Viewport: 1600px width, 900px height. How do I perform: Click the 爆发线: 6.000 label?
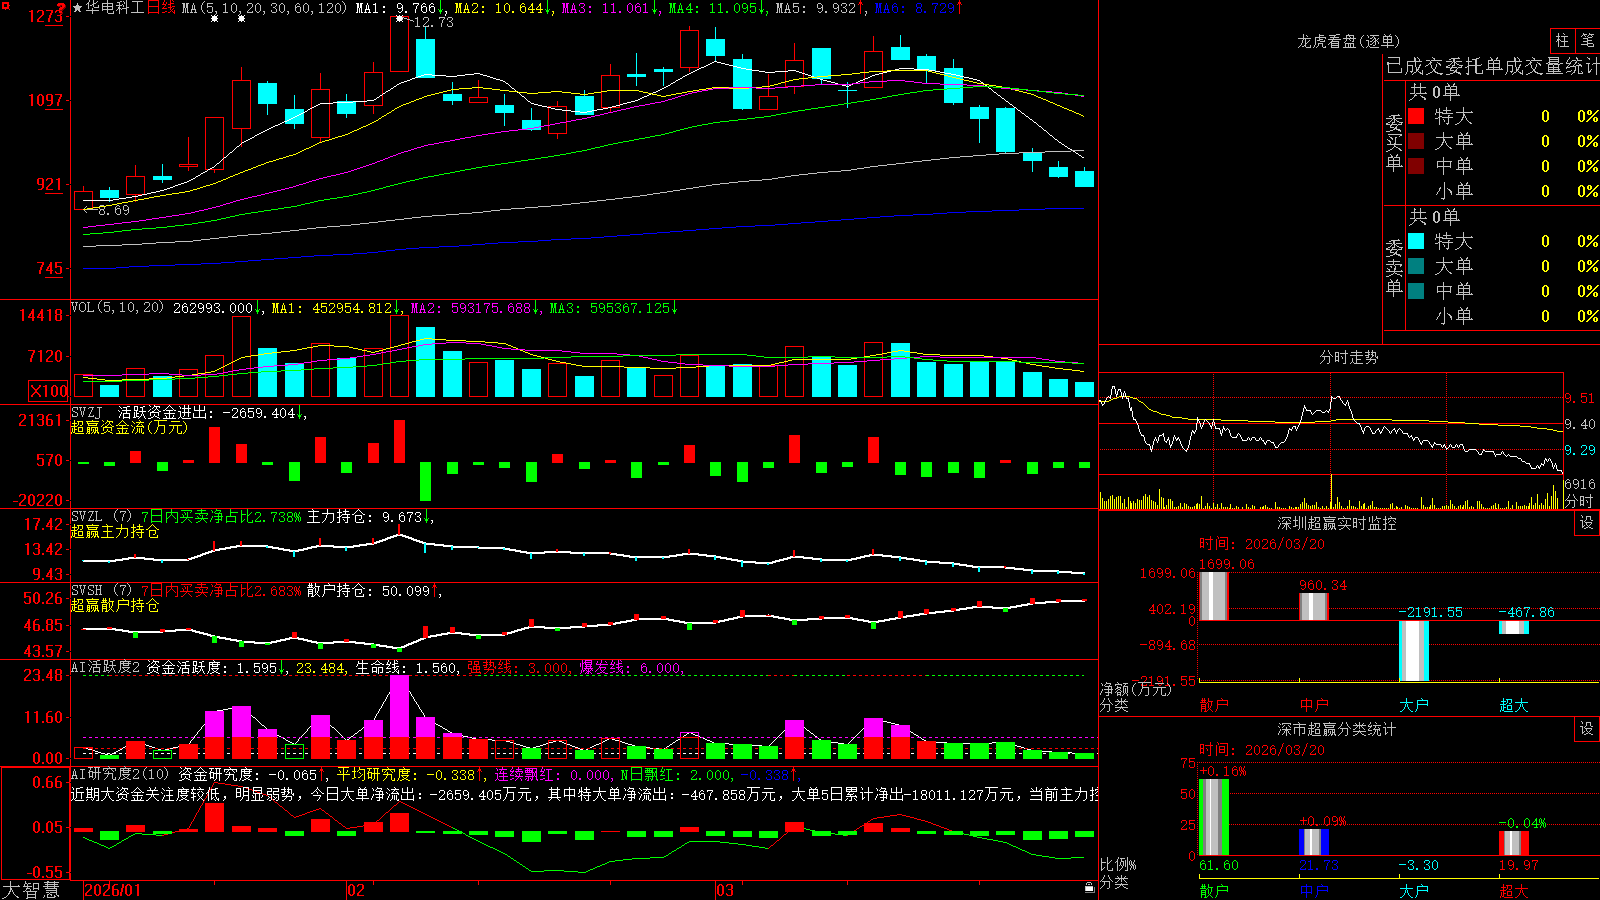(x=630, y=668)
